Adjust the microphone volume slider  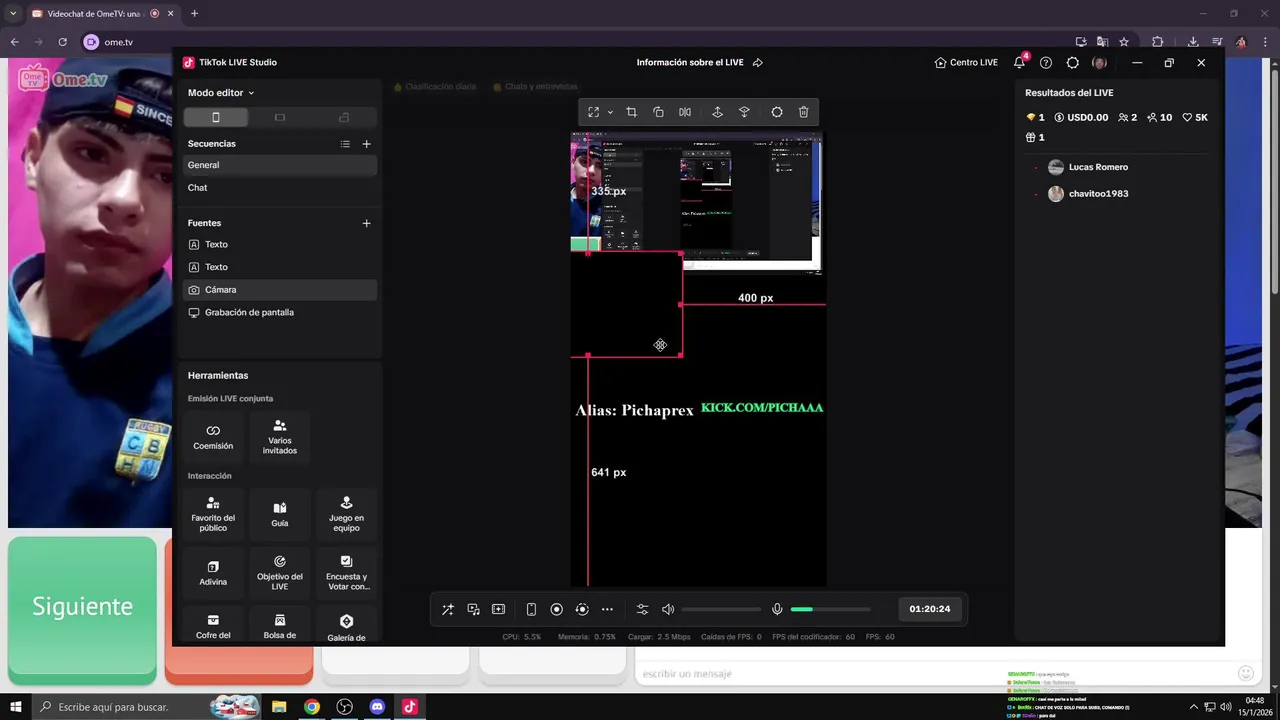point(830,609)
